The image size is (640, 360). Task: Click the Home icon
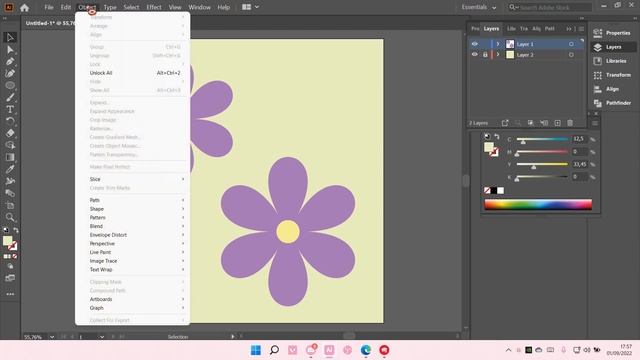tap(24, 7)
